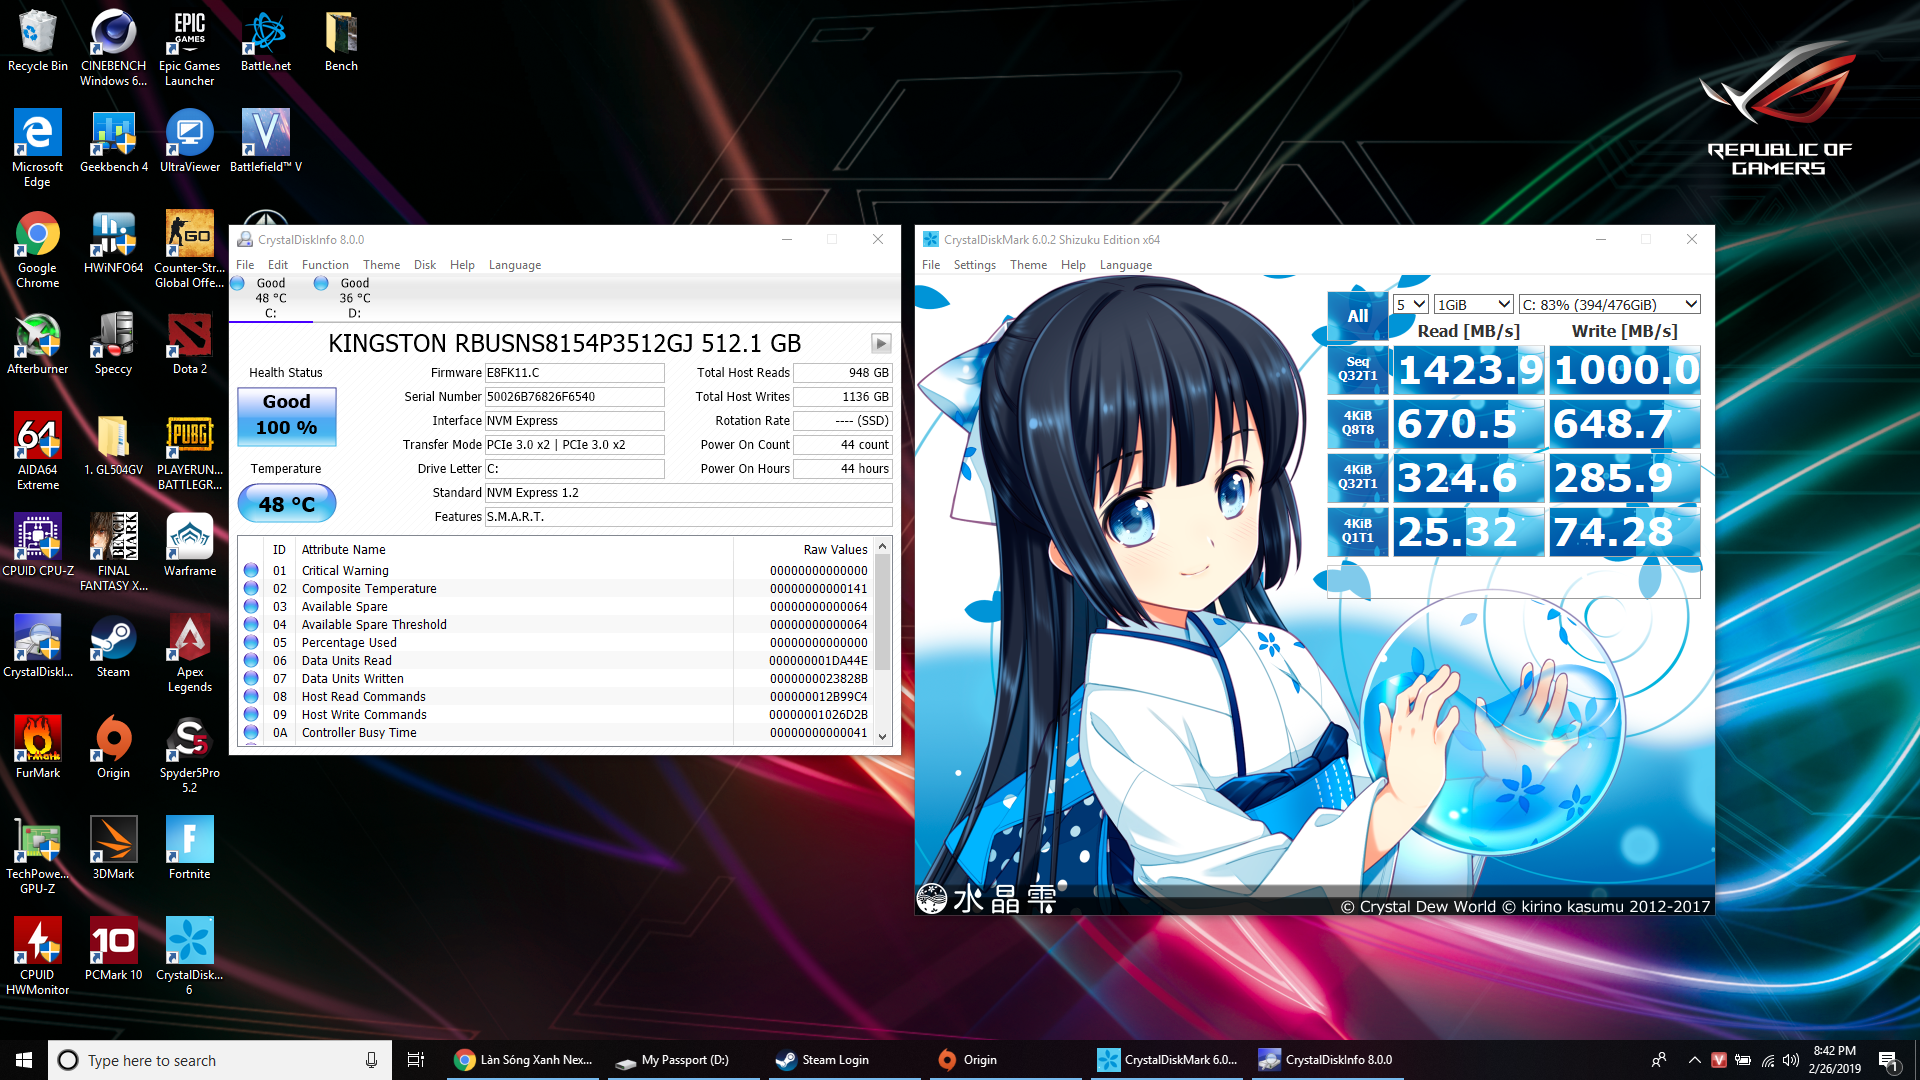Run 4KiB Q32T1 benchmark test
Screen dimensions: 1920x1080
point(1357,477)
